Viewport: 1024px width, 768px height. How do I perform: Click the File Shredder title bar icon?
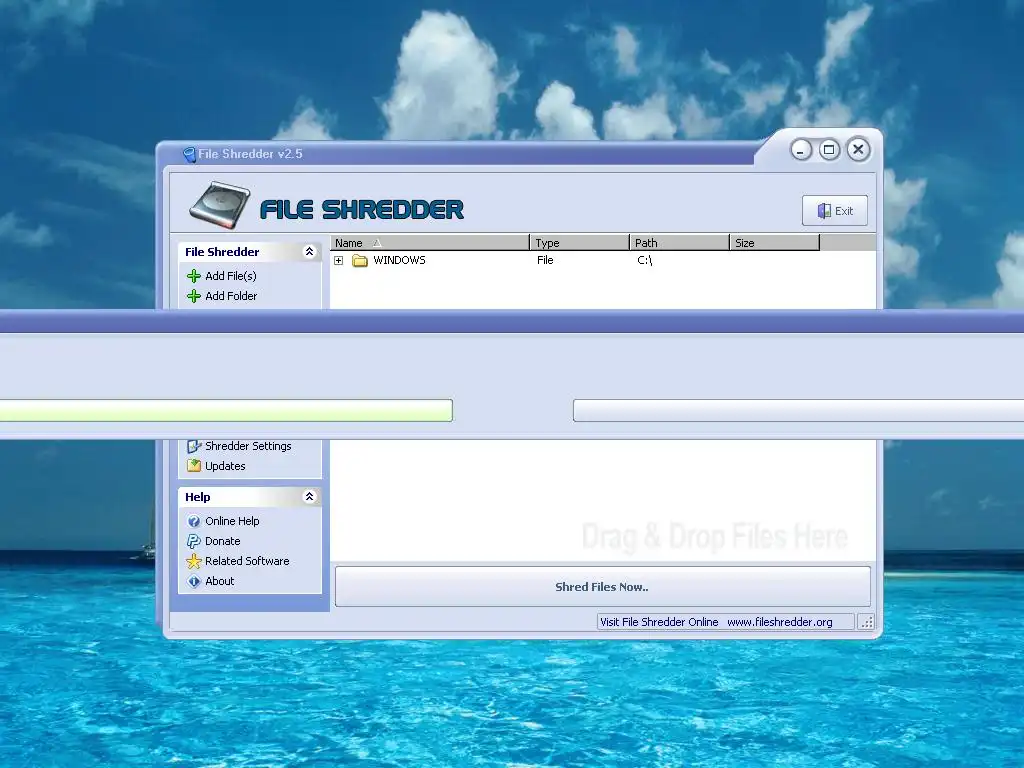pos(189,155)
